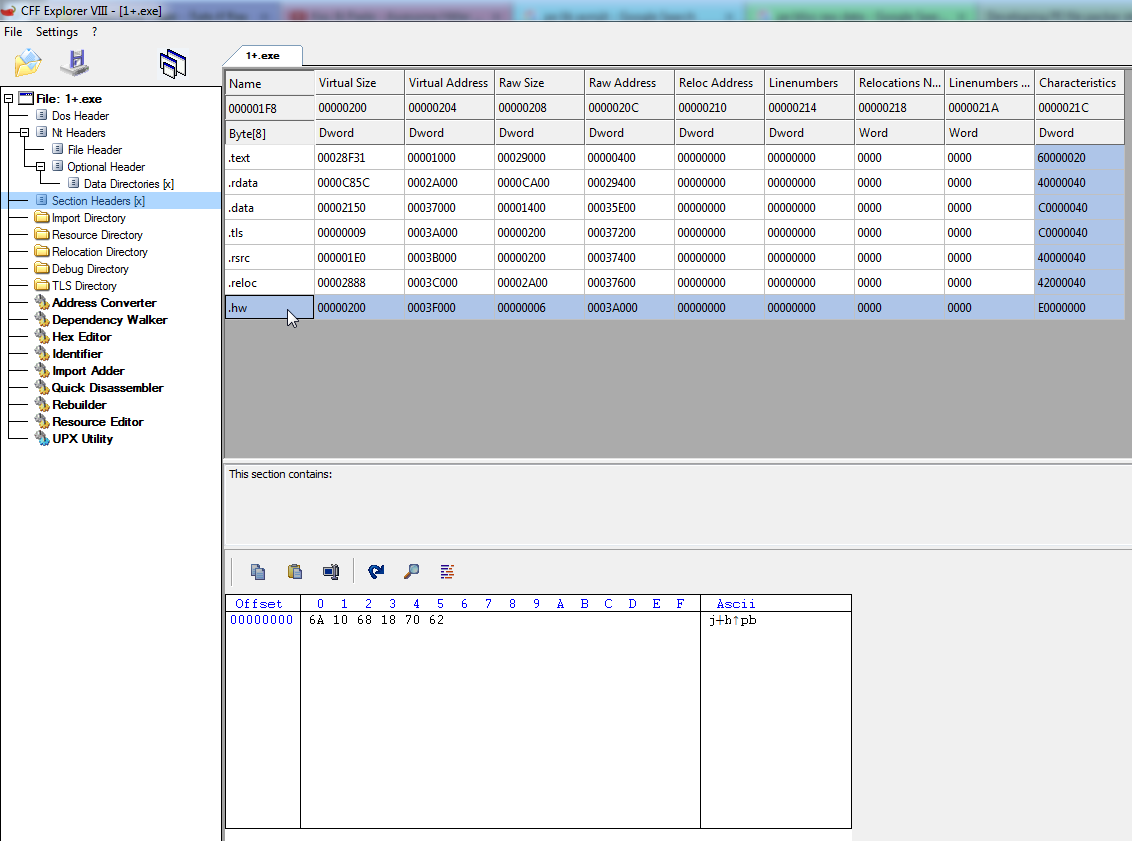The height and width of the screenshot is (841, 1132).
Task: Click the copy icon in hex toolbar
Action: tap(258, 572)
